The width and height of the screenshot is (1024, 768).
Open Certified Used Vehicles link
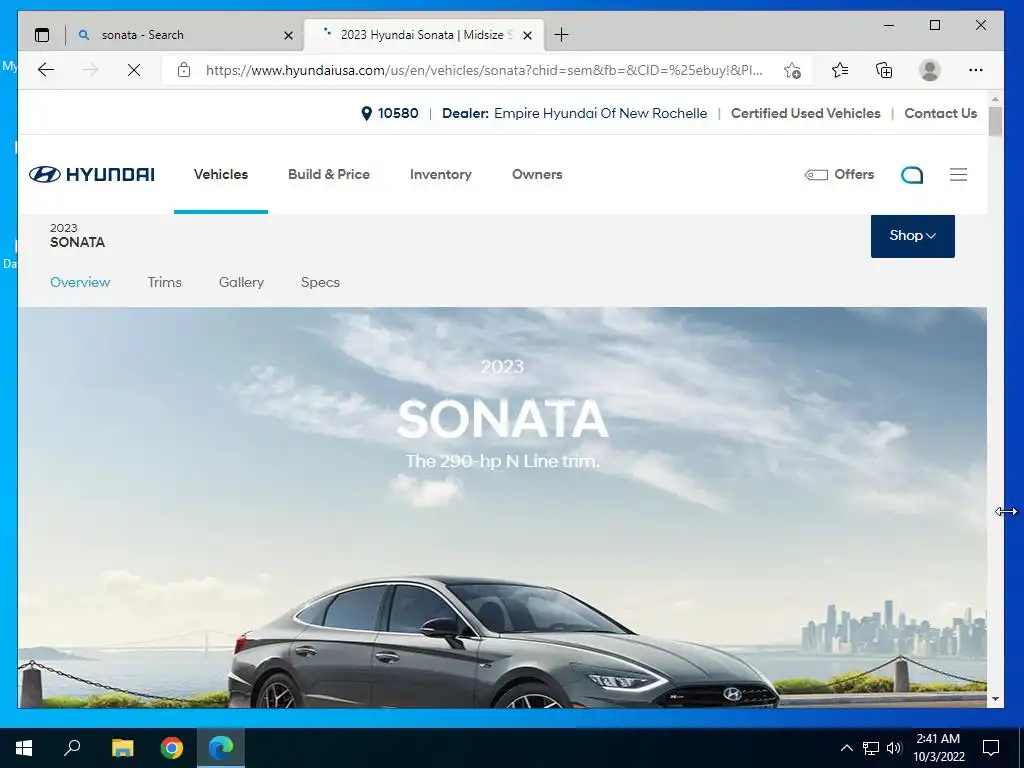click(805, 114)
